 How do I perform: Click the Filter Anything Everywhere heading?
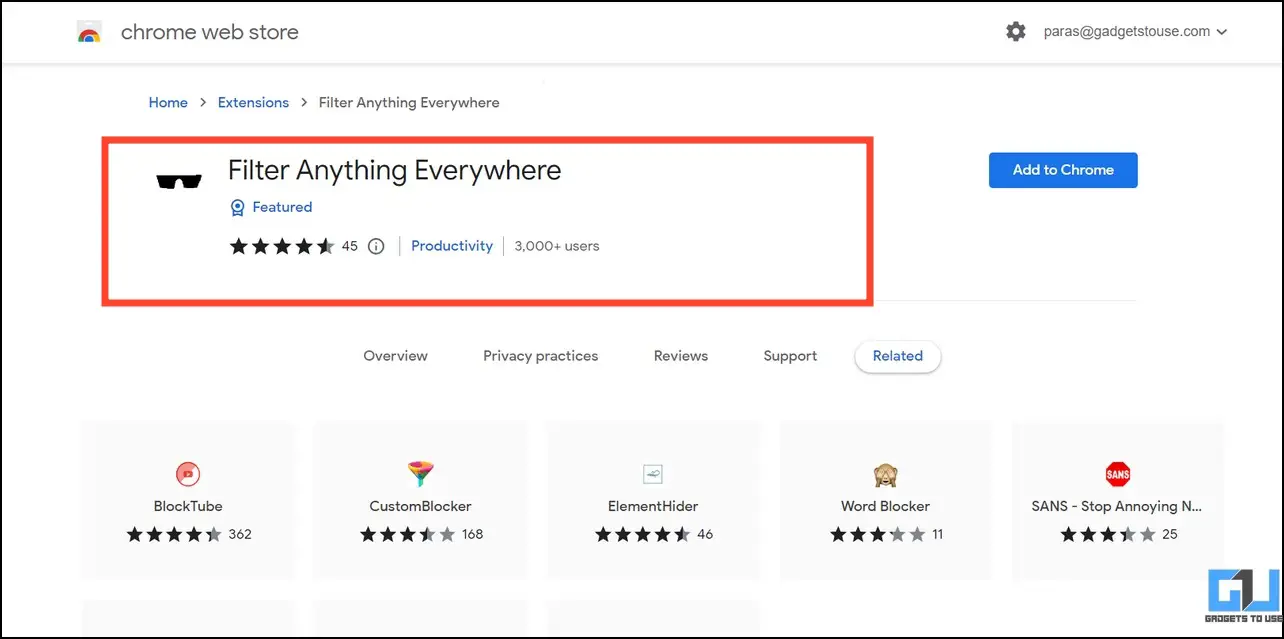tap(394, 171)
